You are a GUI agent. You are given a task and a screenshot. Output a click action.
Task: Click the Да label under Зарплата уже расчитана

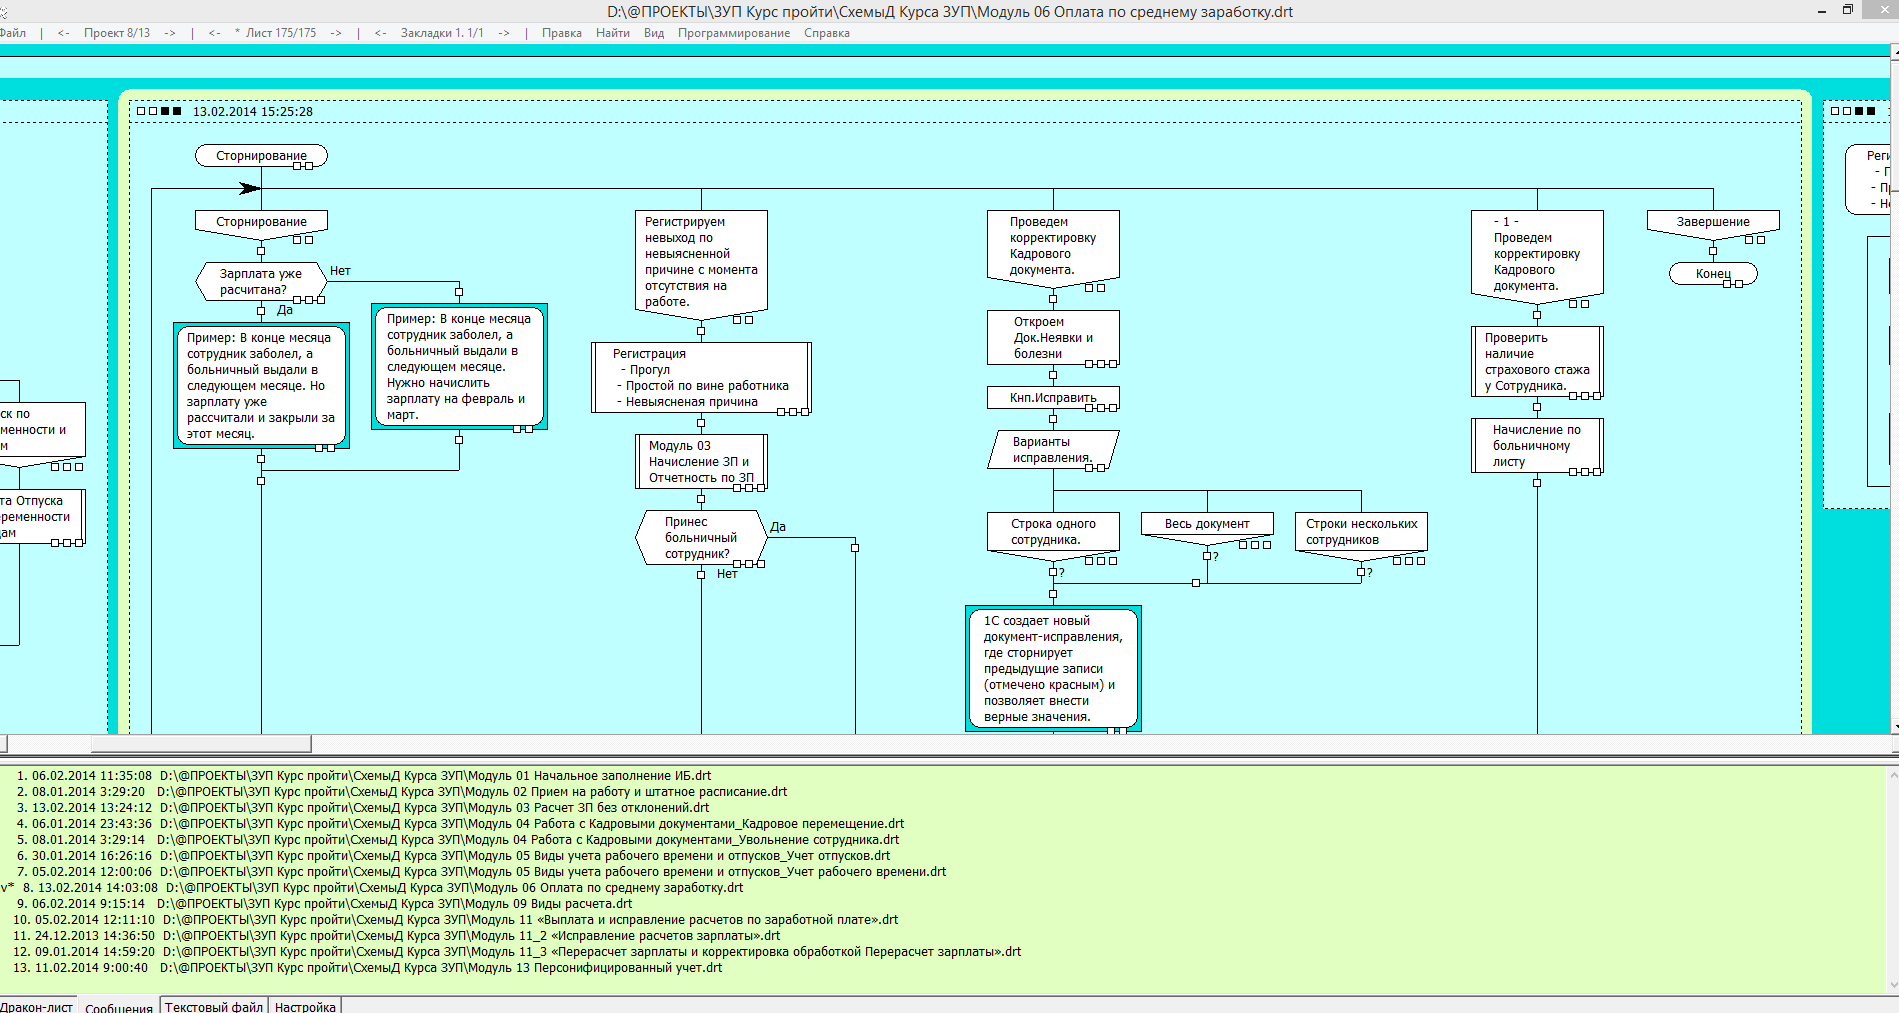point(285,310)
